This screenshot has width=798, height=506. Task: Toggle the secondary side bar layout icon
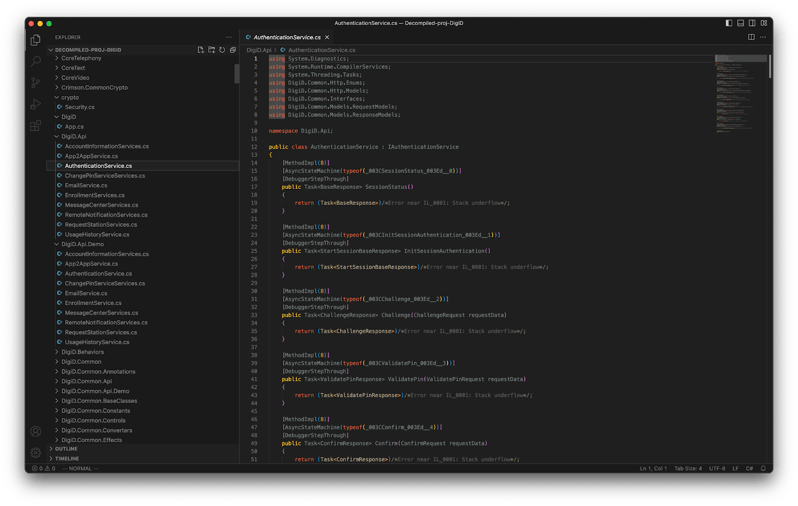[x=752, y=23]
